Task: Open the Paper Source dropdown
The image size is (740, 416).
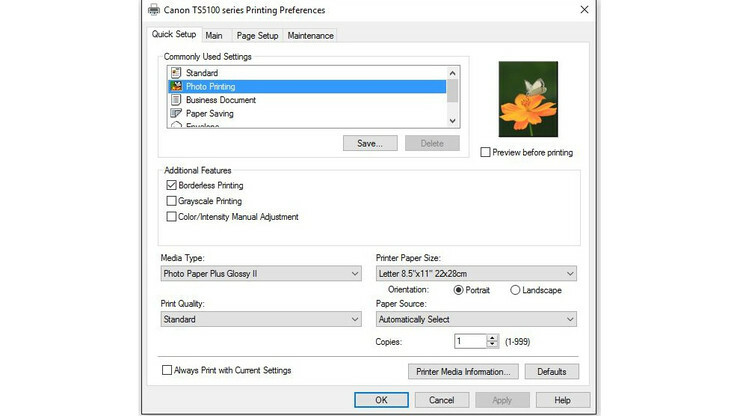Action: [x=476, y=319]
